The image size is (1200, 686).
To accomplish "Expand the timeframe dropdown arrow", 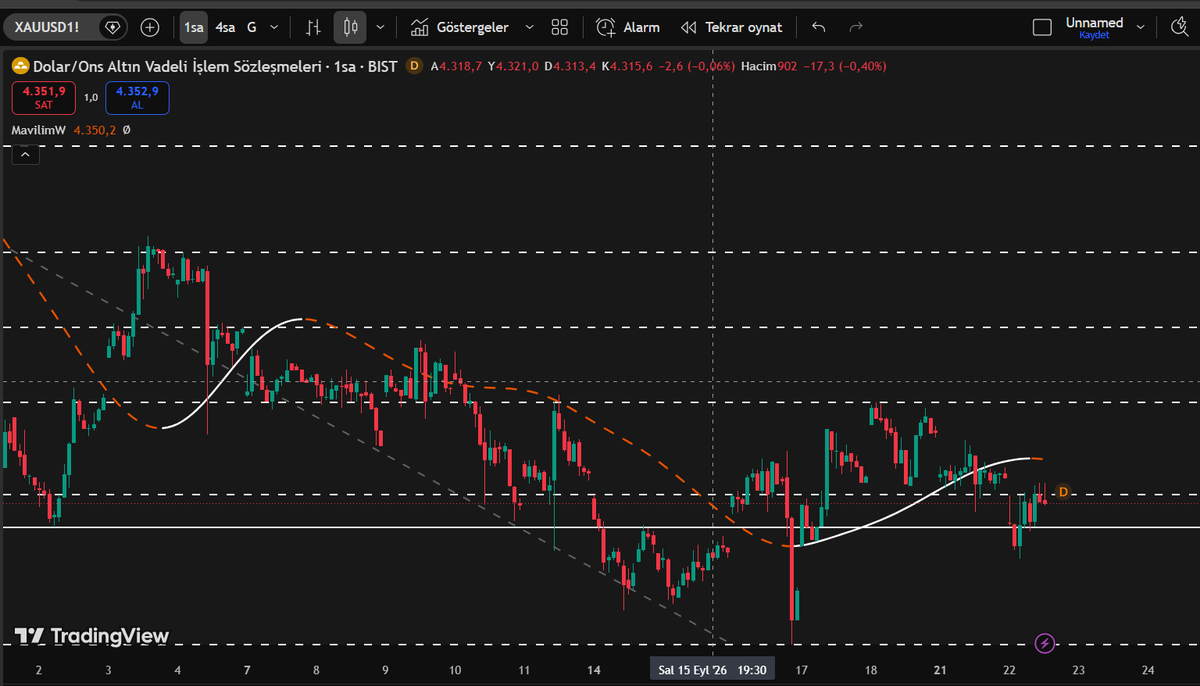I will pyautogui.click(x=274, y=27).
